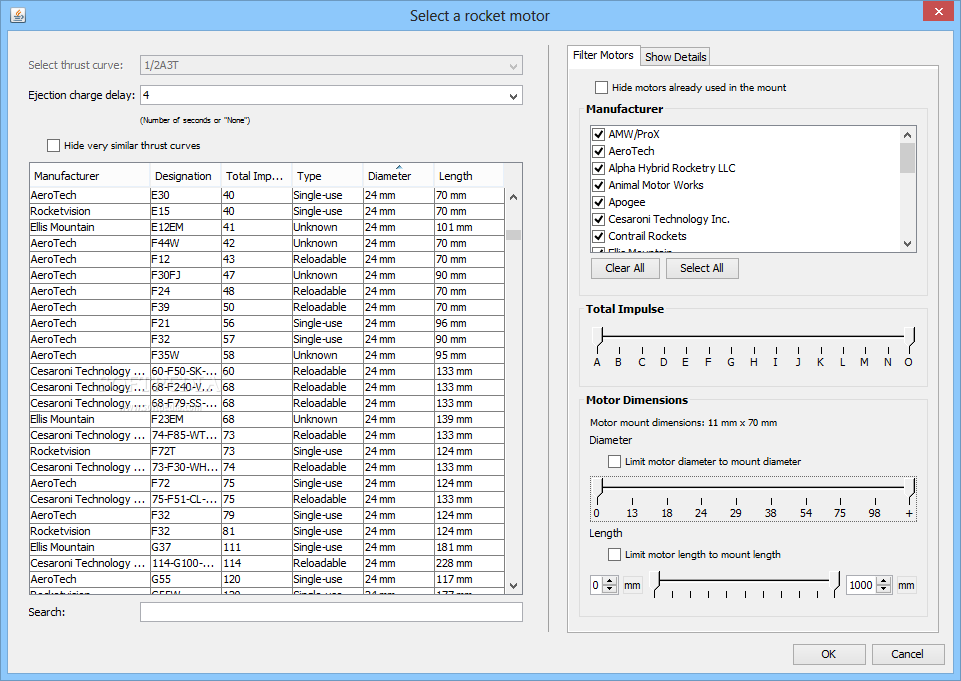Select the Cesaroni 114-G100 motor row
The height and width of the screenshot is (681, 961).
pyautogui.click(x=267, y=563)
